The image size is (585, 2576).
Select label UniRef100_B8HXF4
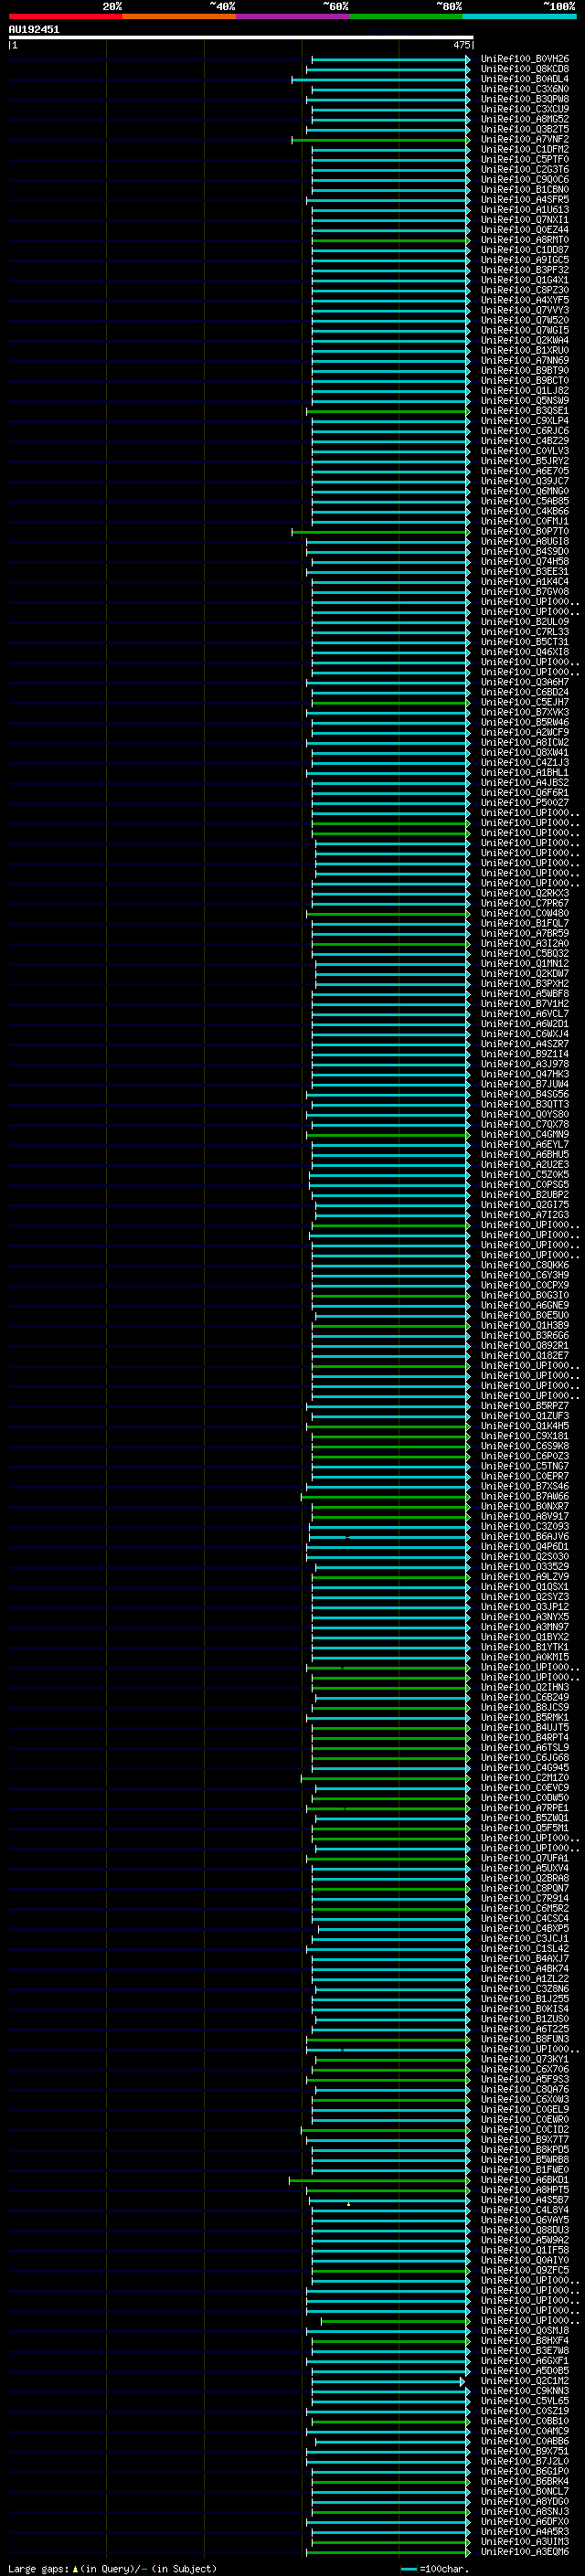point(525,2340)
